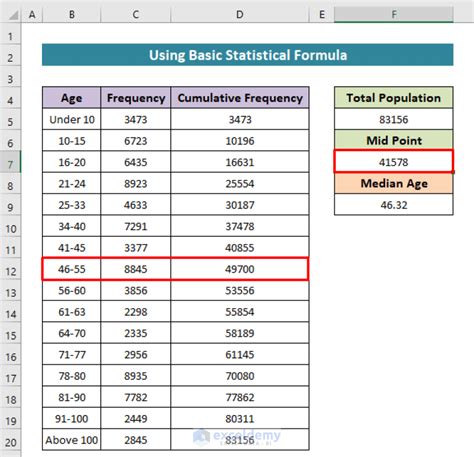Click the cumulative frequency cell 49700
Screen dimensions: 474x457
pyautogui.click(x=240, y=269)
